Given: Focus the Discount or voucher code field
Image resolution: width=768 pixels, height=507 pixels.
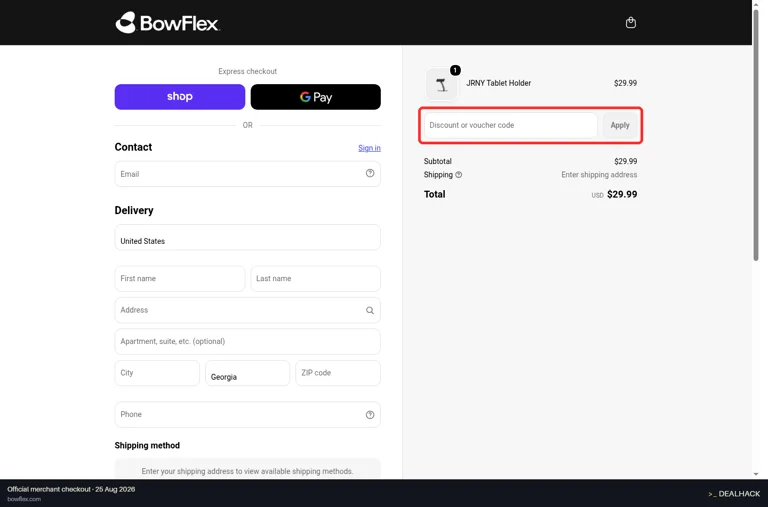Looking at the screenshot, I should click(510, 125).
